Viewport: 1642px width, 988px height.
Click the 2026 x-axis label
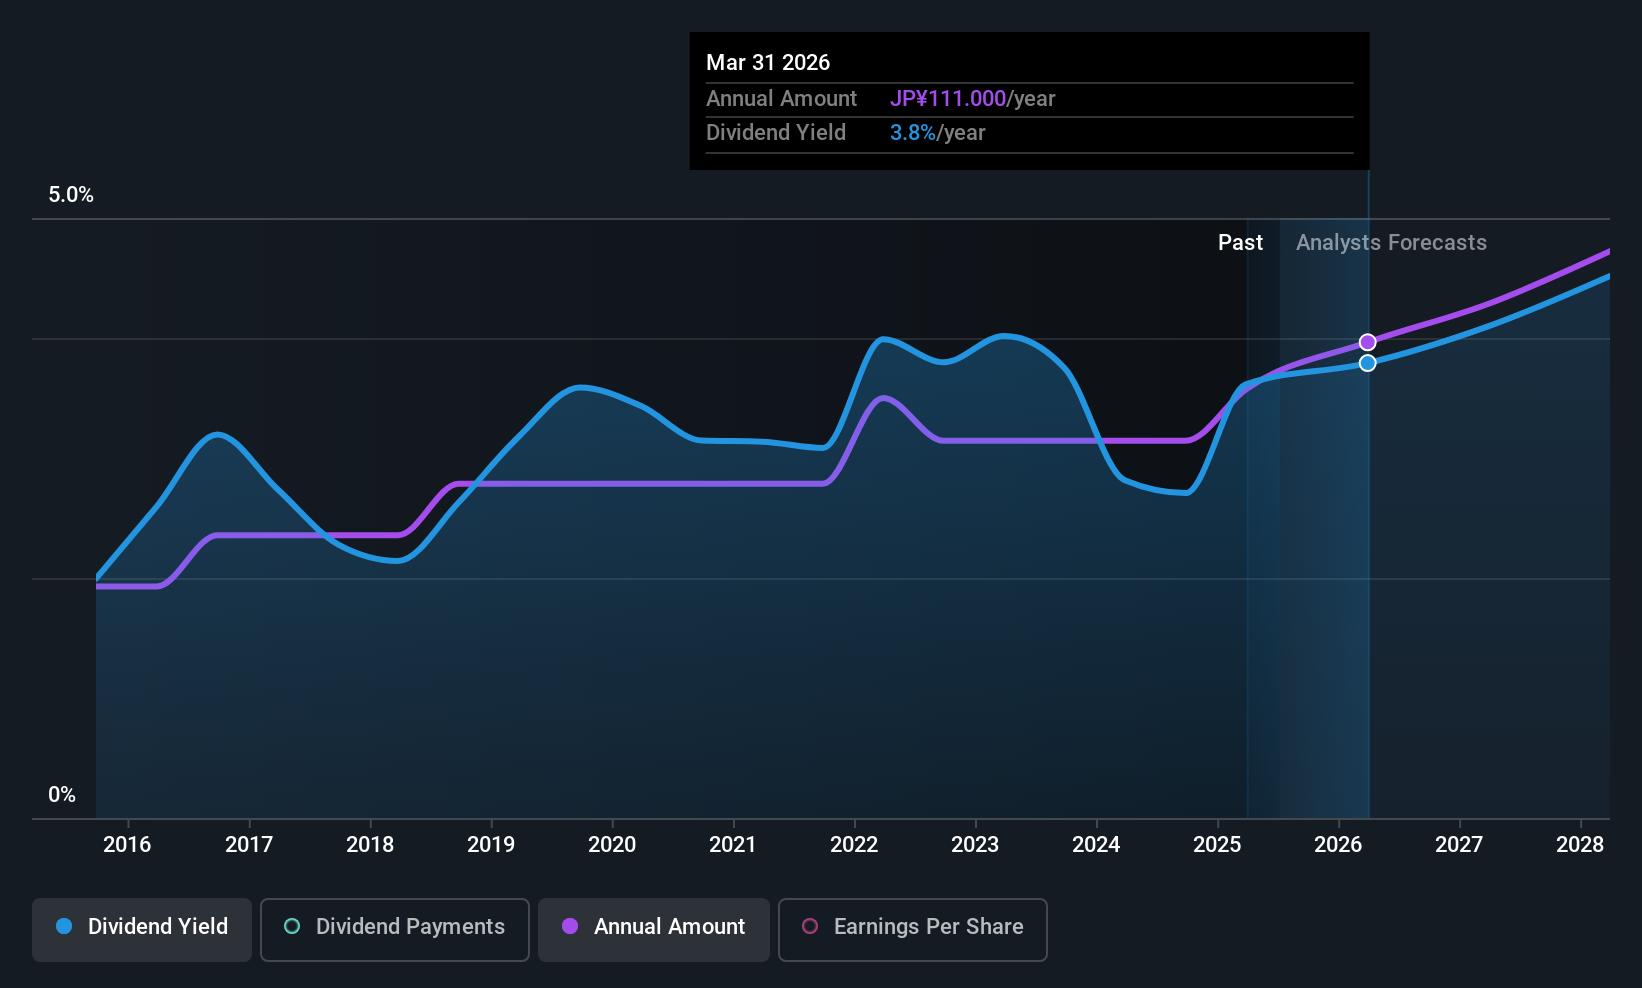click(1338, 845)
